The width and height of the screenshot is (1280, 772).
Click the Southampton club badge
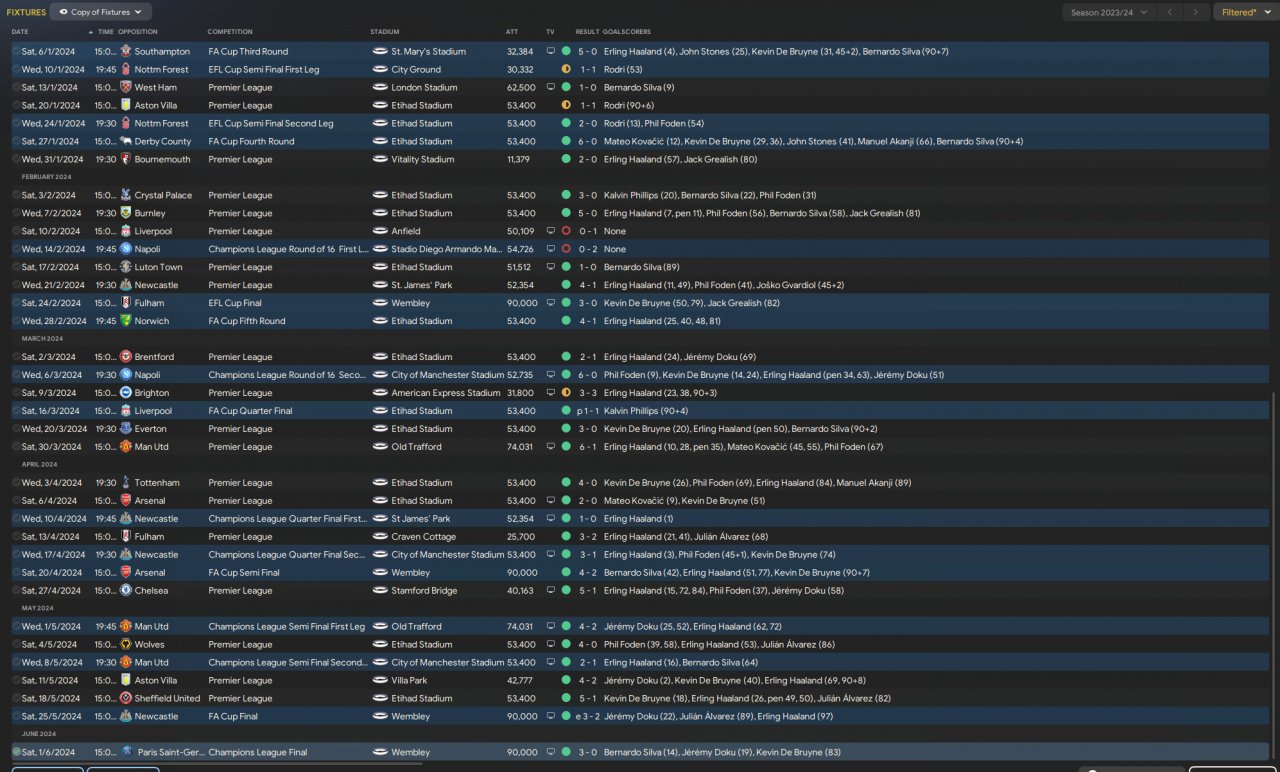click(x=126, y=51)
